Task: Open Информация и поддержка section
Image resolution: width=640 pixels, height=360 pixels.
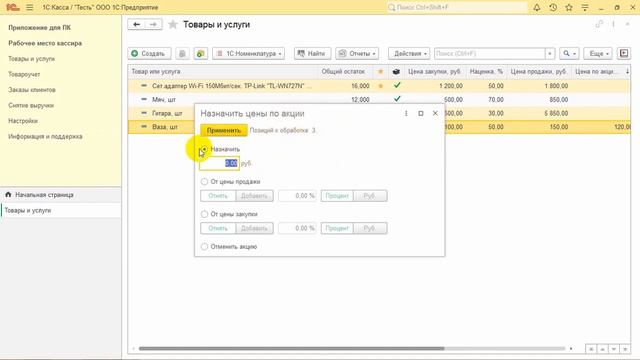Action: [x=45, y=136]
